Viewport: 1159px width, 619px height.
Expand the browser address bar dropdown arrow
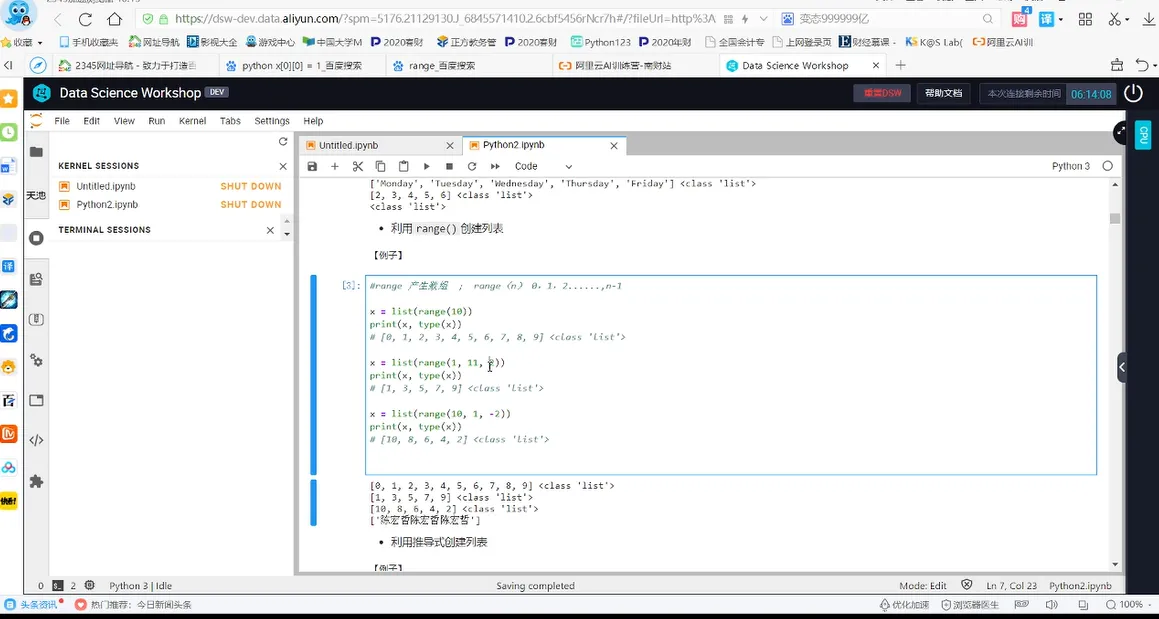pyautogui.click(x=764, y=19)
